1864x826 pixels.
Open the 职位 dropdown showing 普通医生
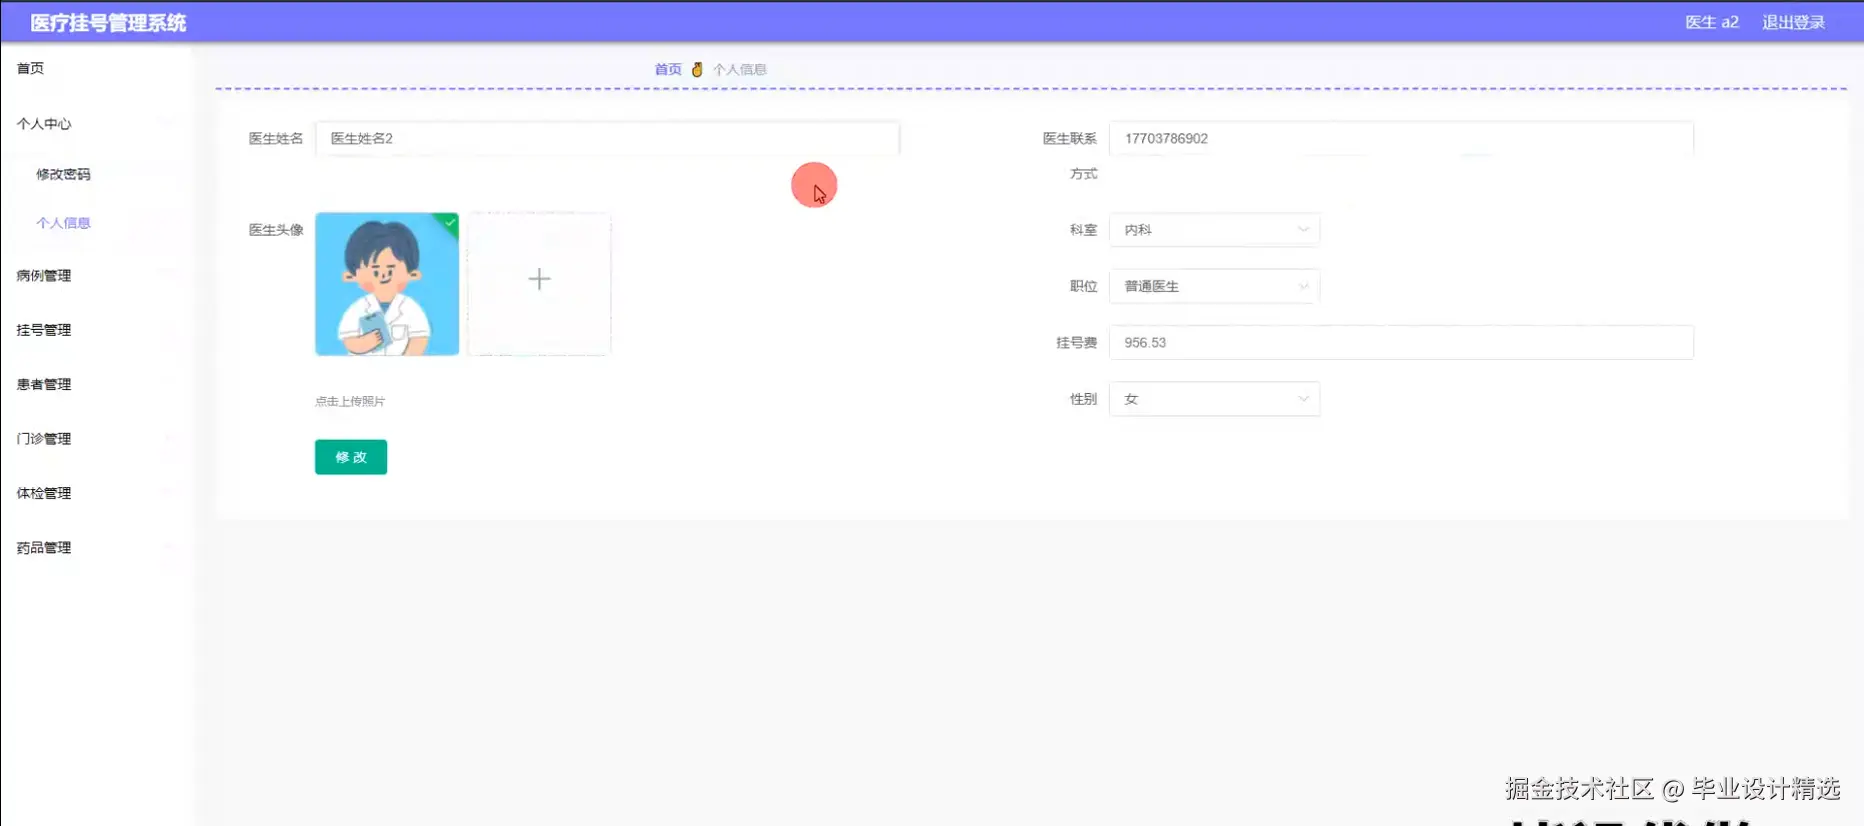tap(1214, 286)
